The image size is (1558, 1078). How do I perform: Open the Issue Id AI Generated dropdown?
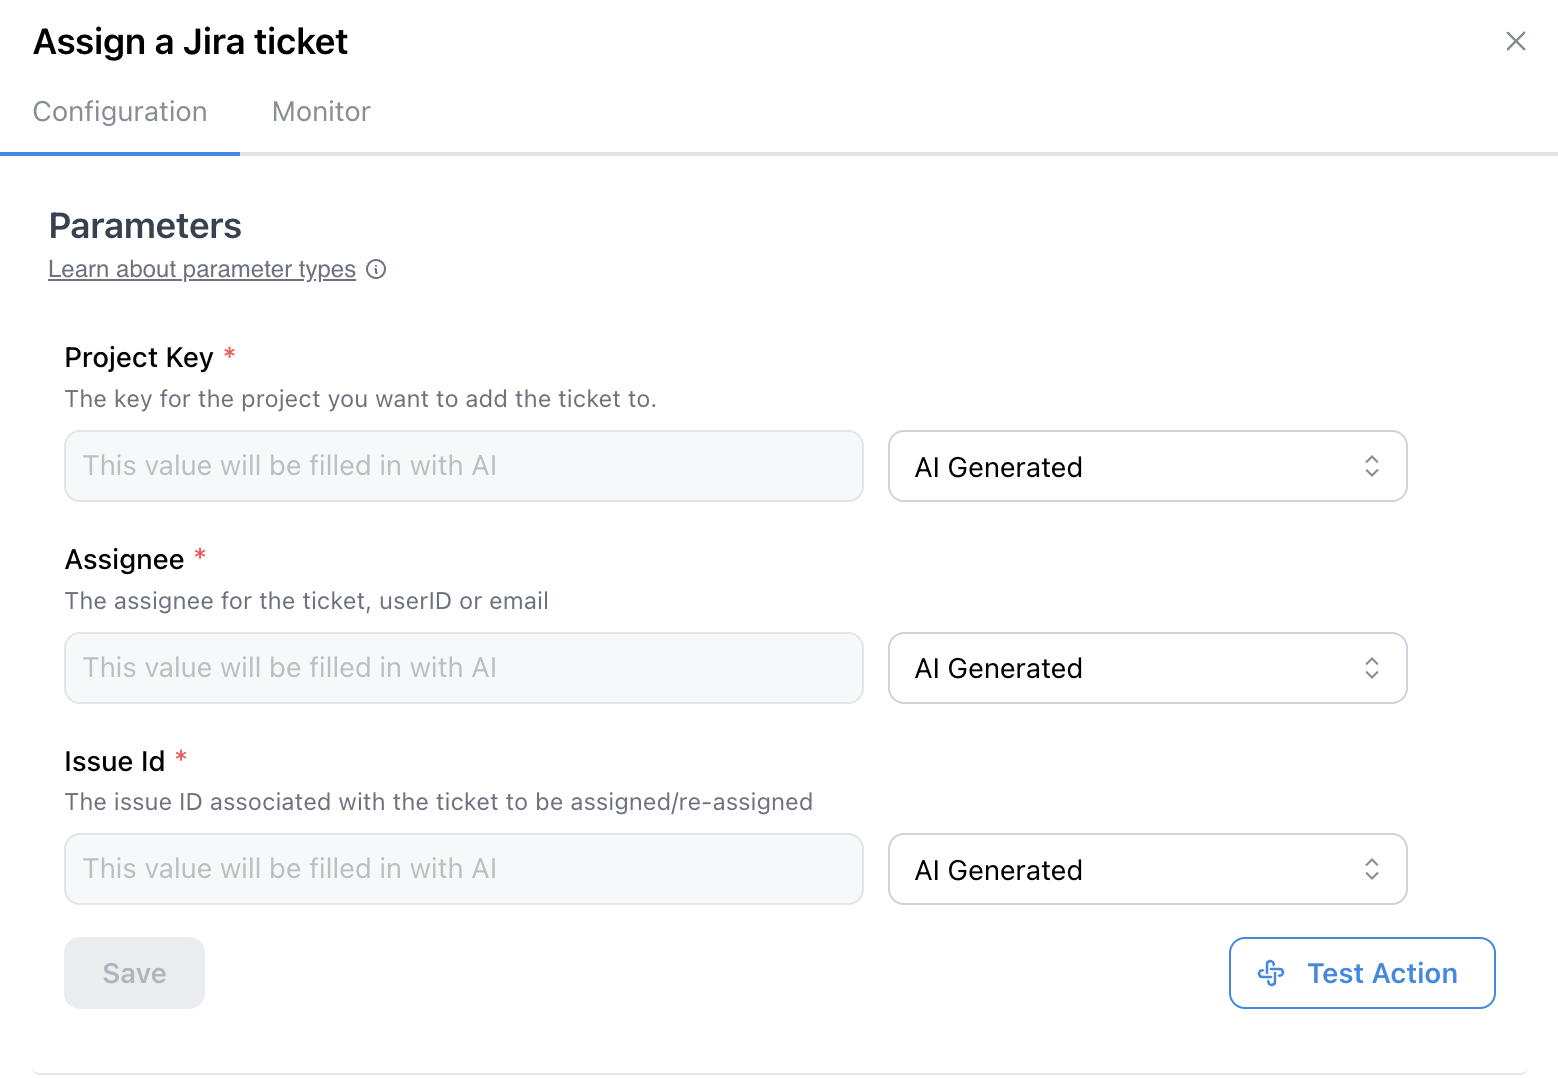1146,869
